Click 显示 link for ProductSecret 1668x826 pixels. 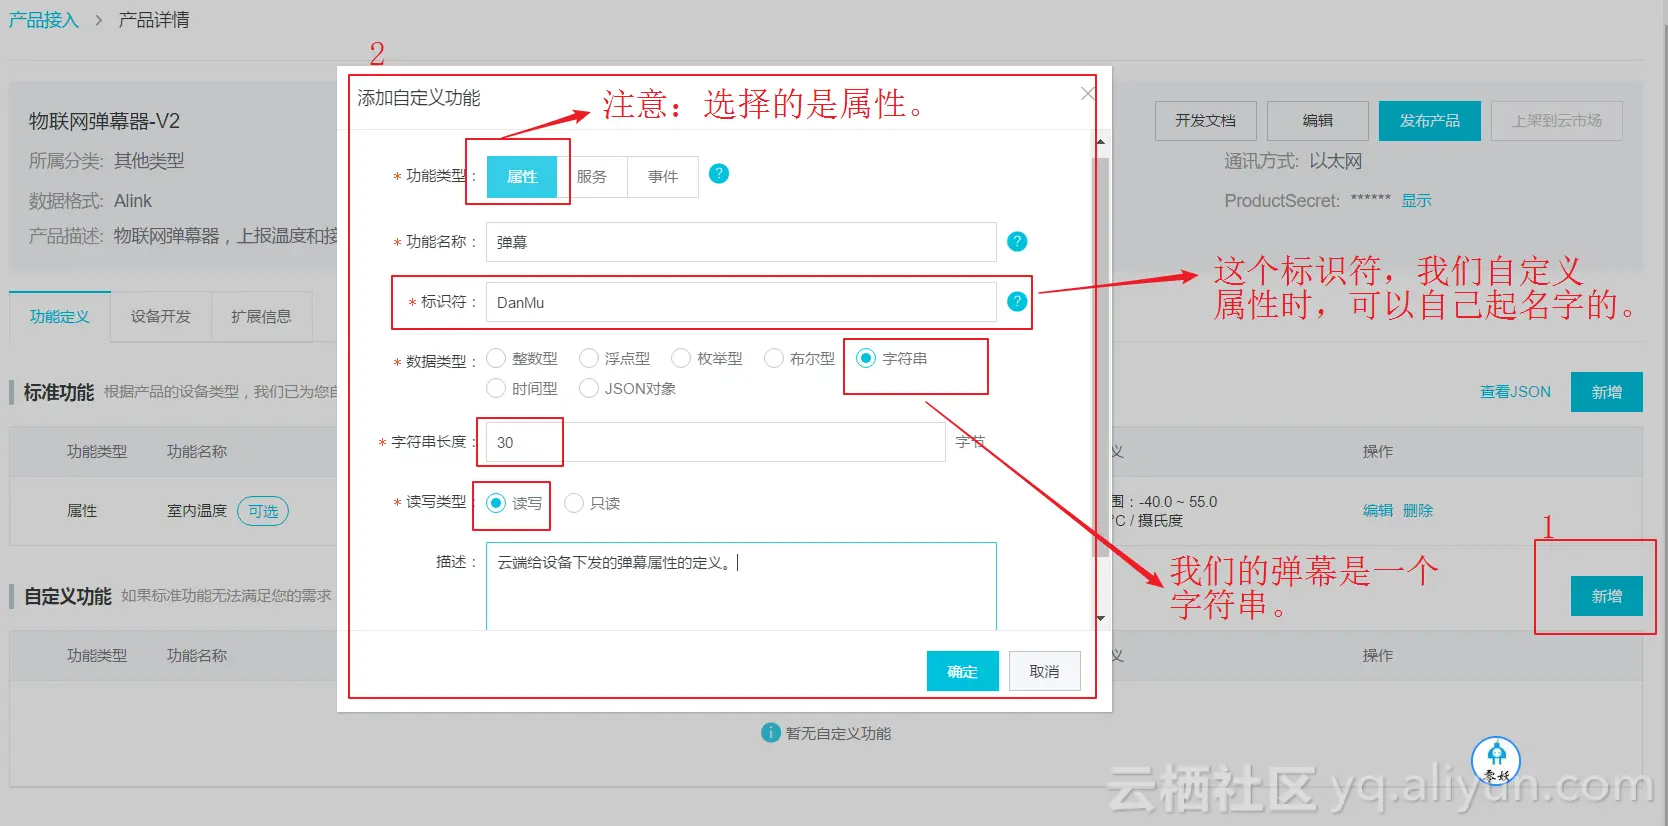tap(1416, 201)
